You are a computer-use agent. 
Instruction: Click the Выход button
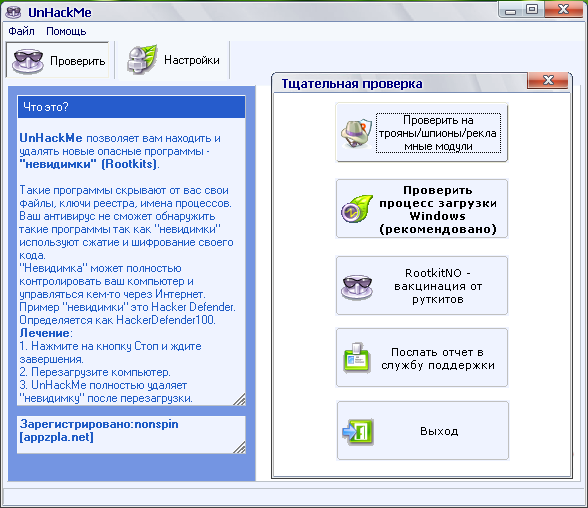point(423,431)
